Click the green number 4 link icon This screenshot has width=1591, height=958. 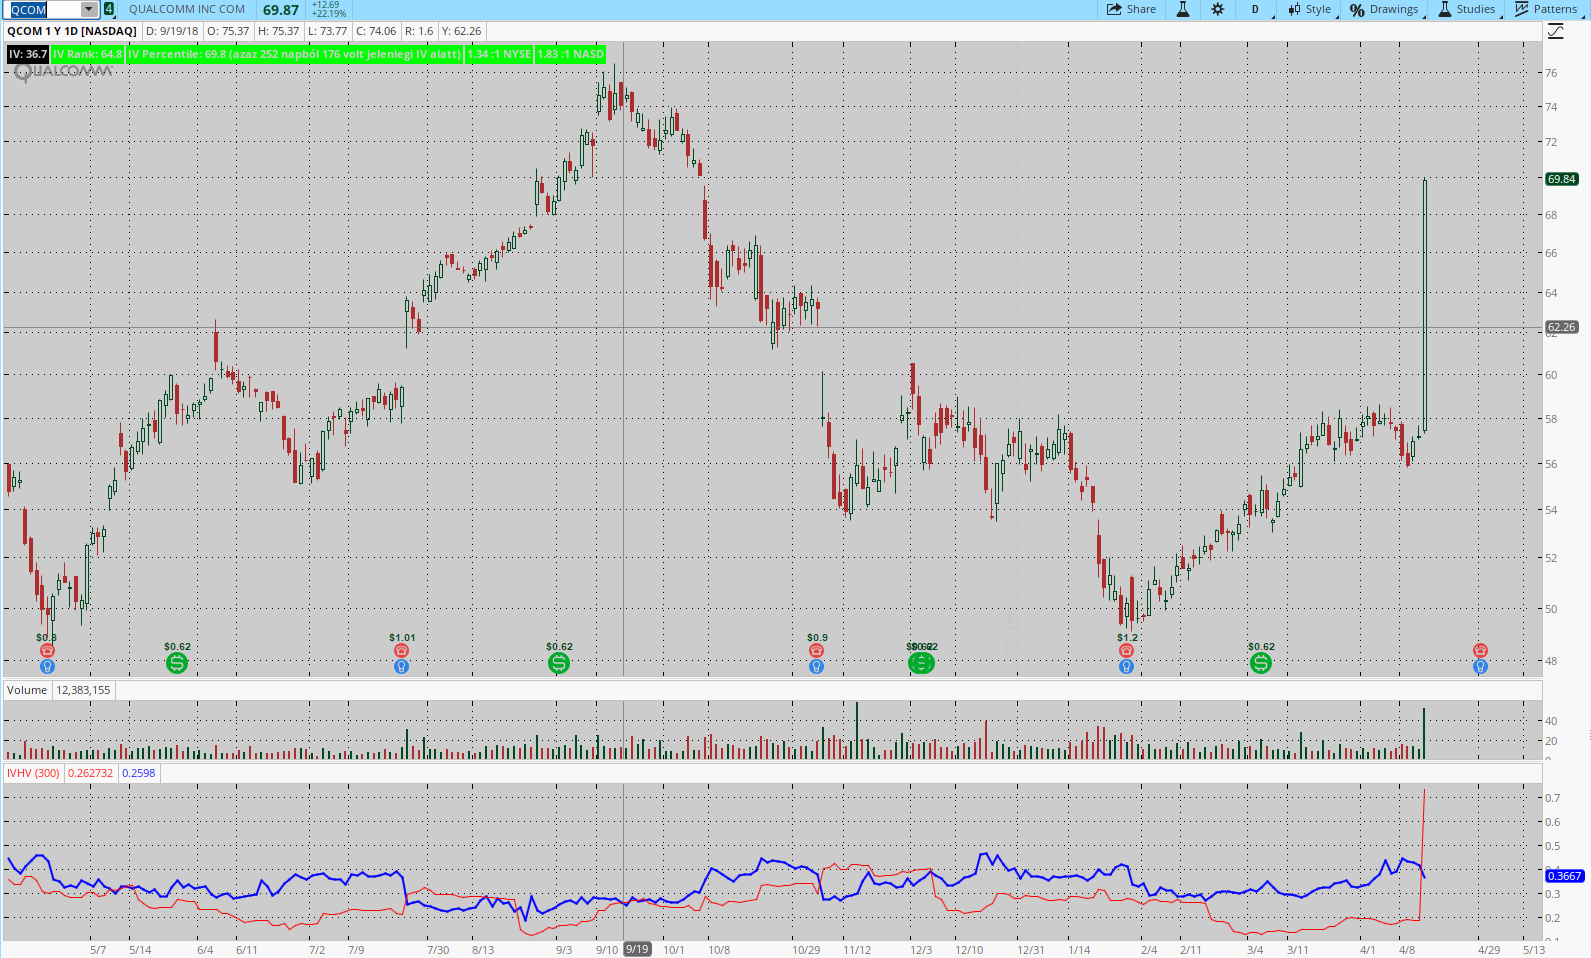[108, 9]
